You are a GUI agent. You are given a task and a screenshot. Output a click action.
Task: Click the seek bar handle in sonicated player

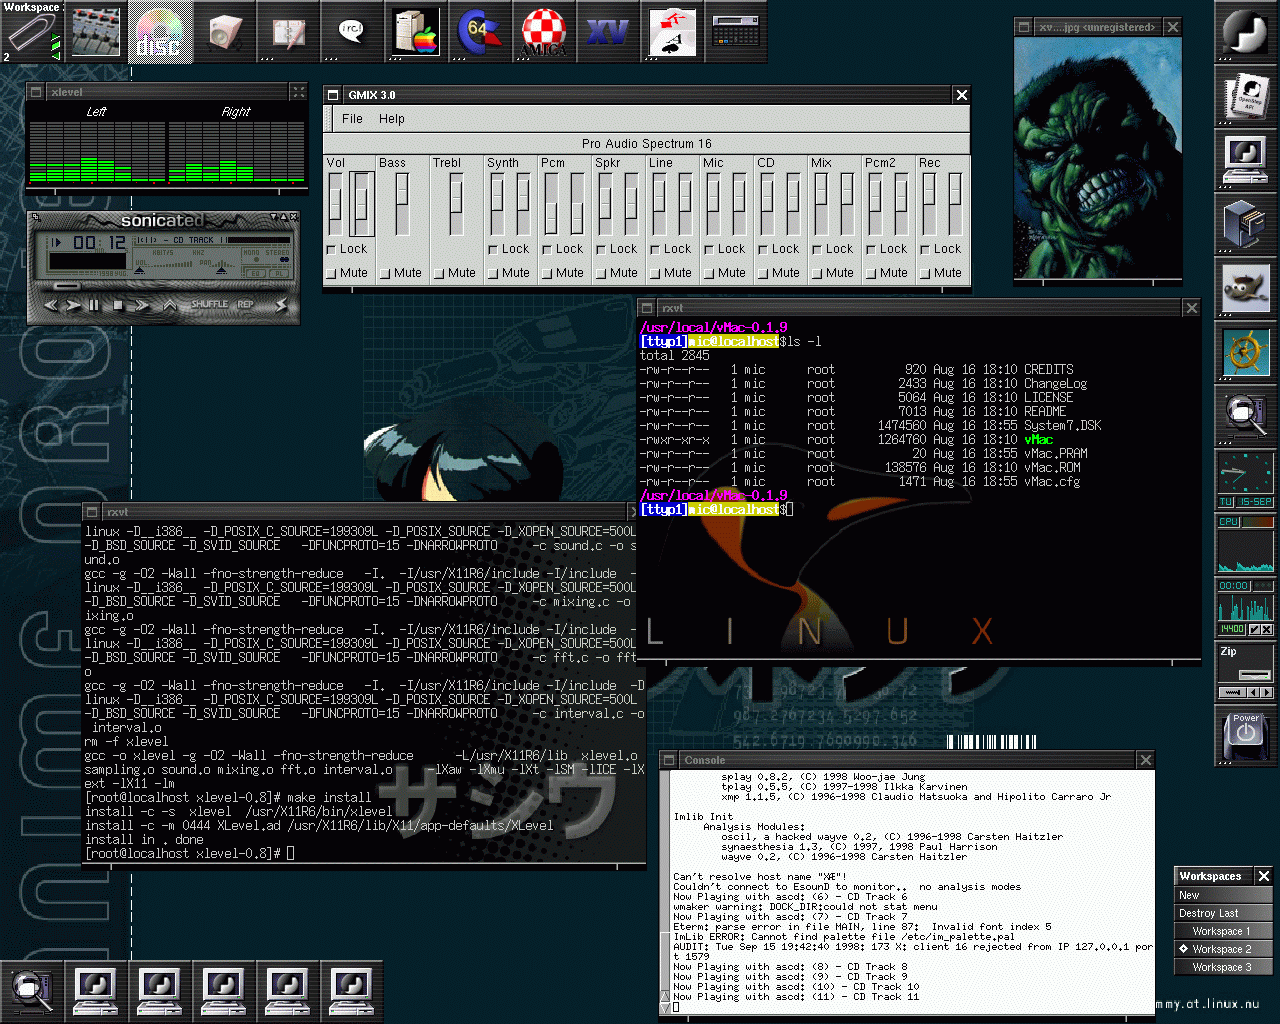[x=67, y=286]
